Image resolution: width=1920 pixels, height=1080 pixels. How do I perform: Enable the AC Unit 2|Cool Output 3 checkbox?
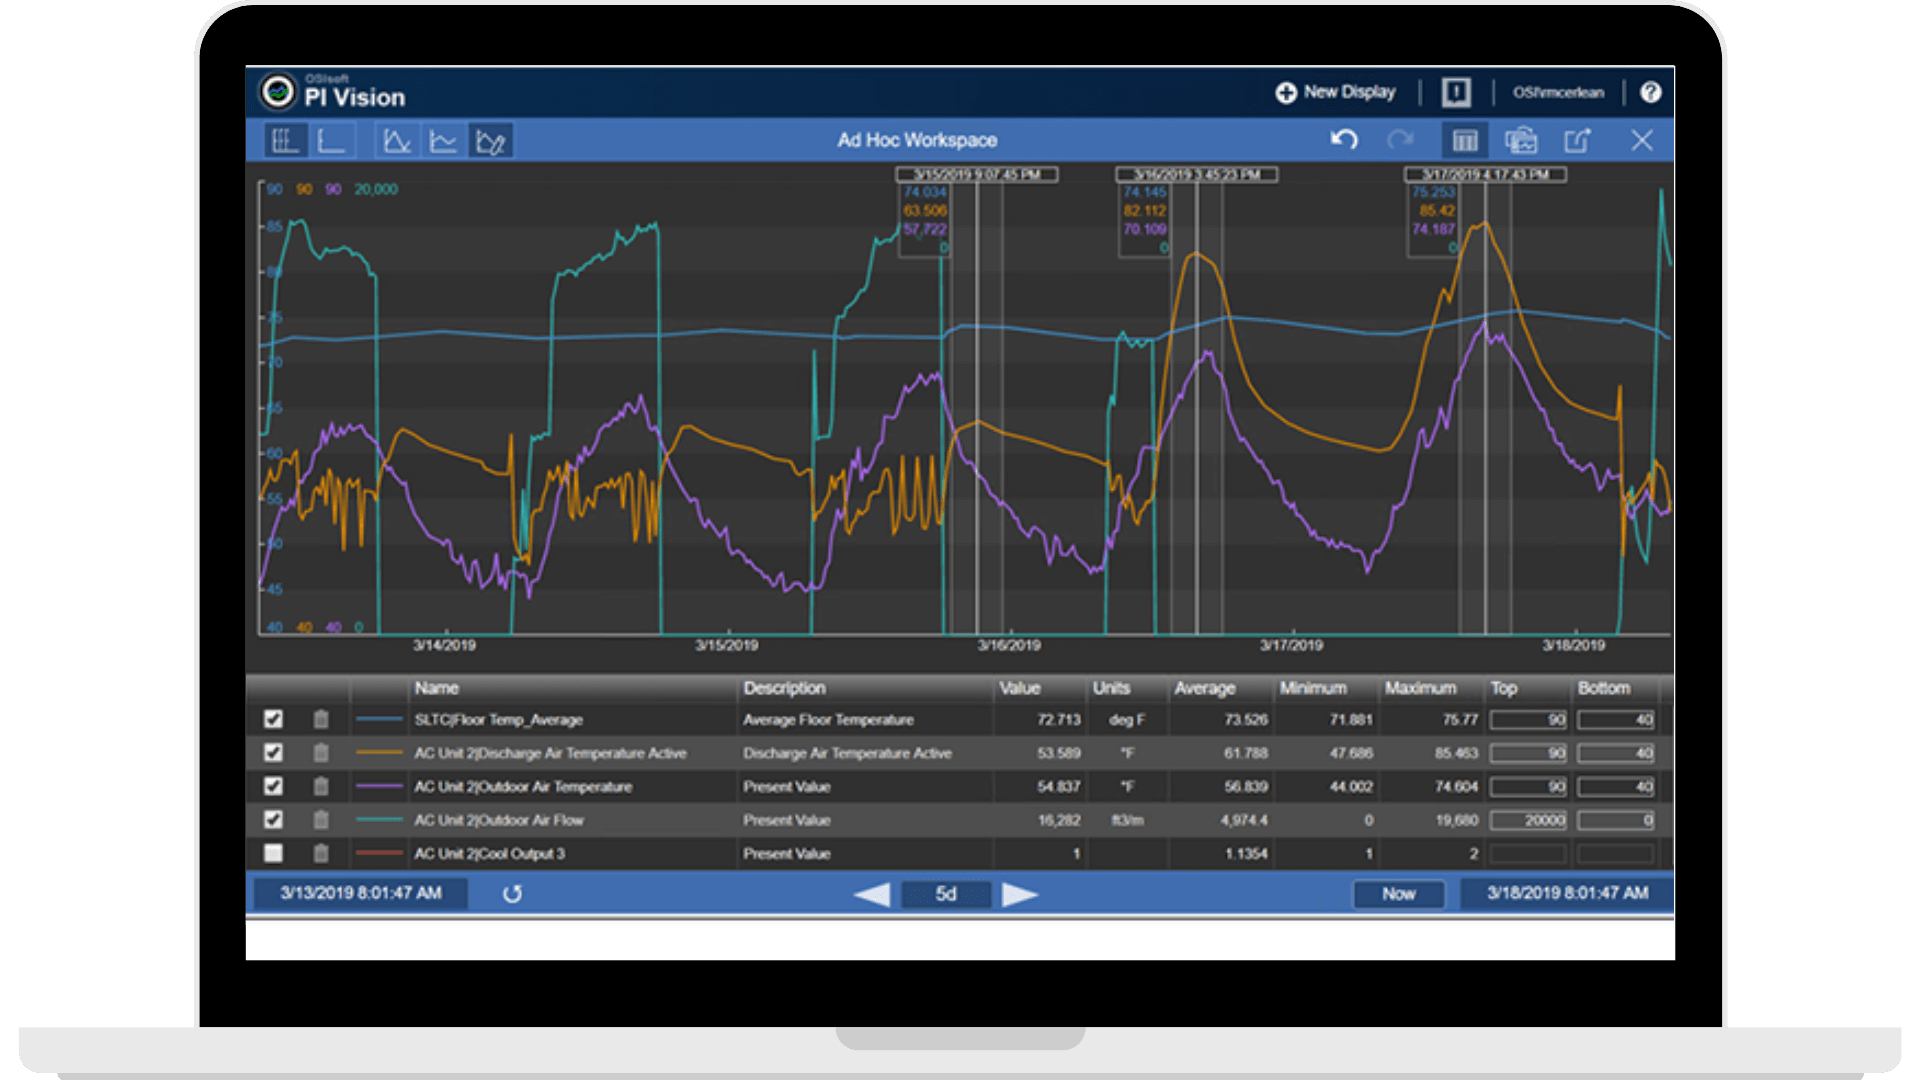pyautogui.click(x=273, y=853)
